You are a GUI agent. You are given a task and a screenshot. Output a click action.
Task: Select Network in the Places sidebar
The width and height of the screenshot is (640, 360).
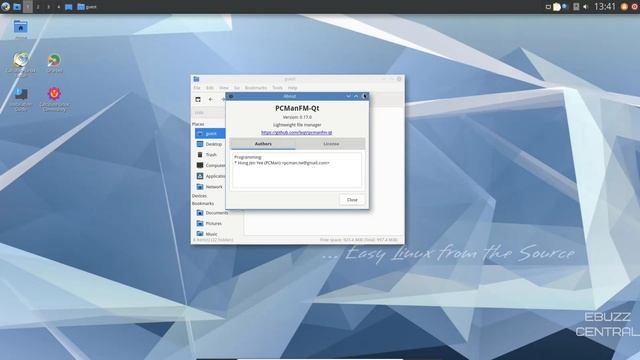pos(210,187)
